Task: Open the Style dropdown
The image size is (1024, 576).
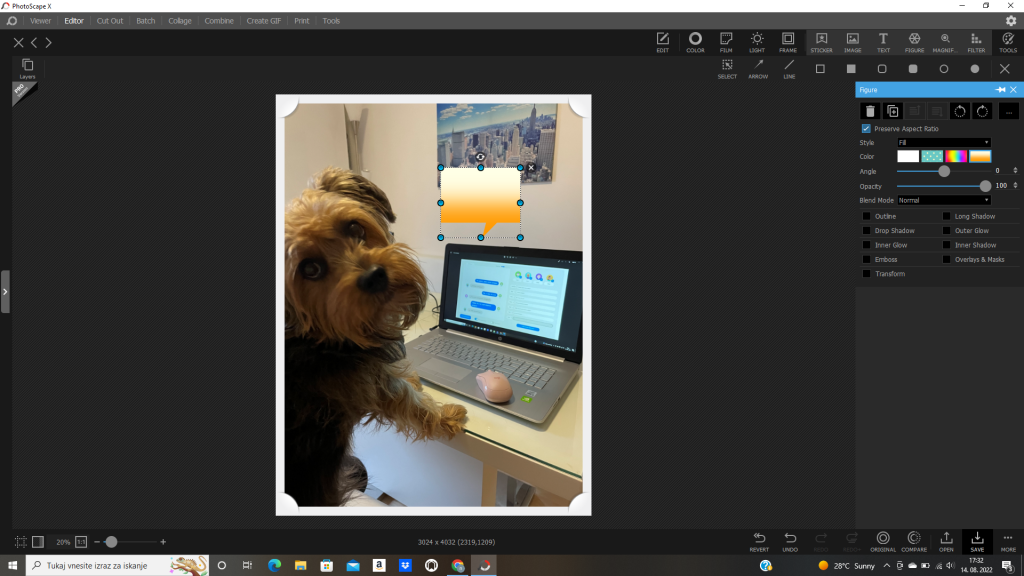Action: tap(944, 142)
